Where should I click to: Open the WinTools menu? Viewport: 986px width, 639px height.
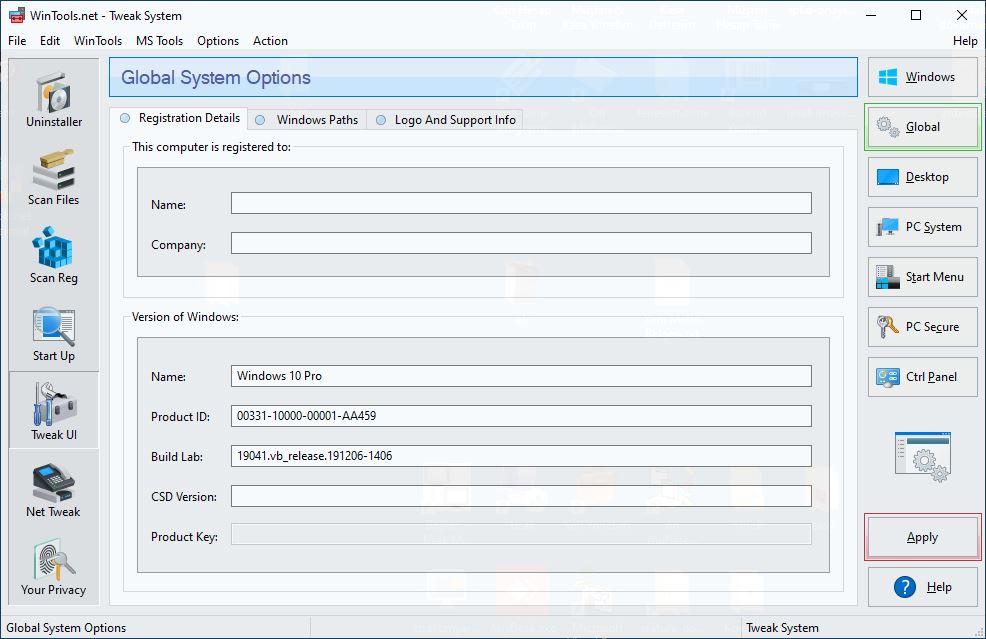pyautogui.click(x=97, y=41)
